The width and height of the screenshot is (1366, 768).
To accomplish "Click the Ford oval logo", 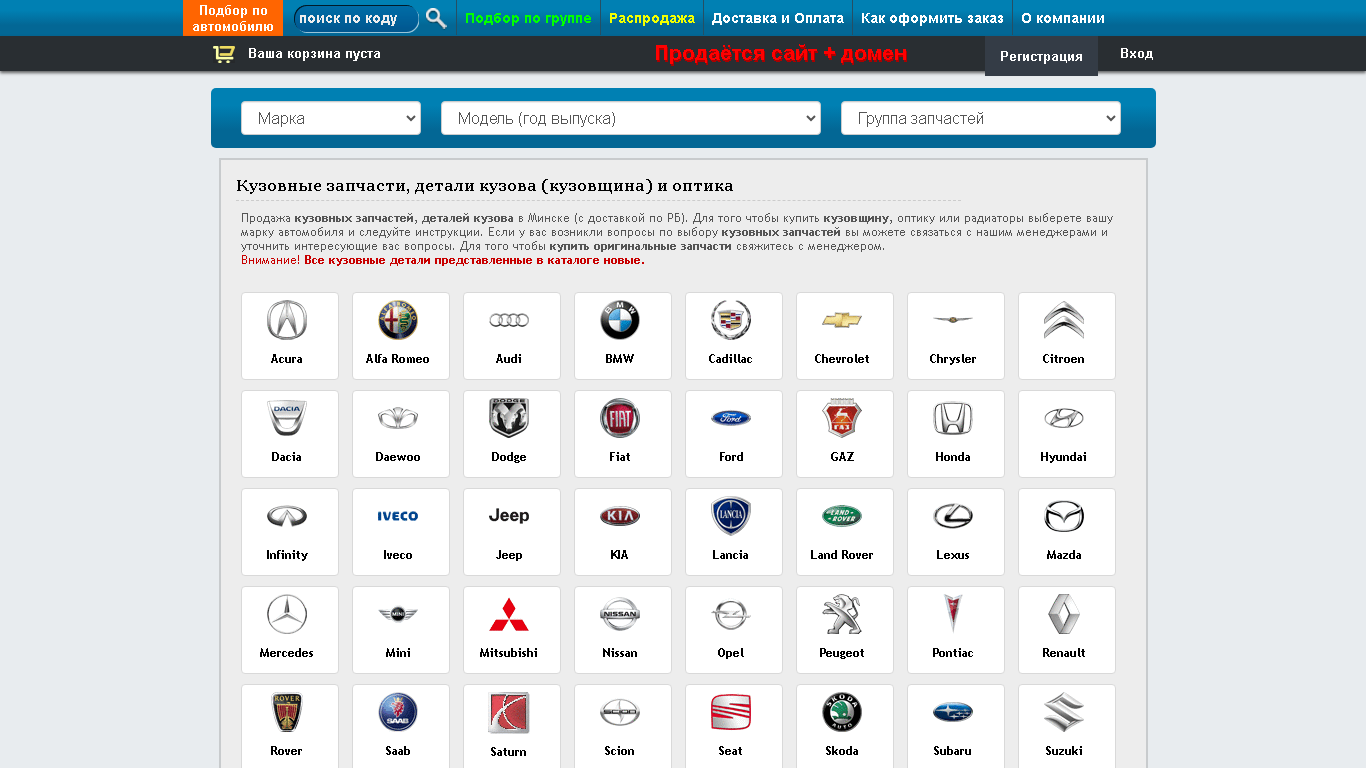I will coord(731,418).
